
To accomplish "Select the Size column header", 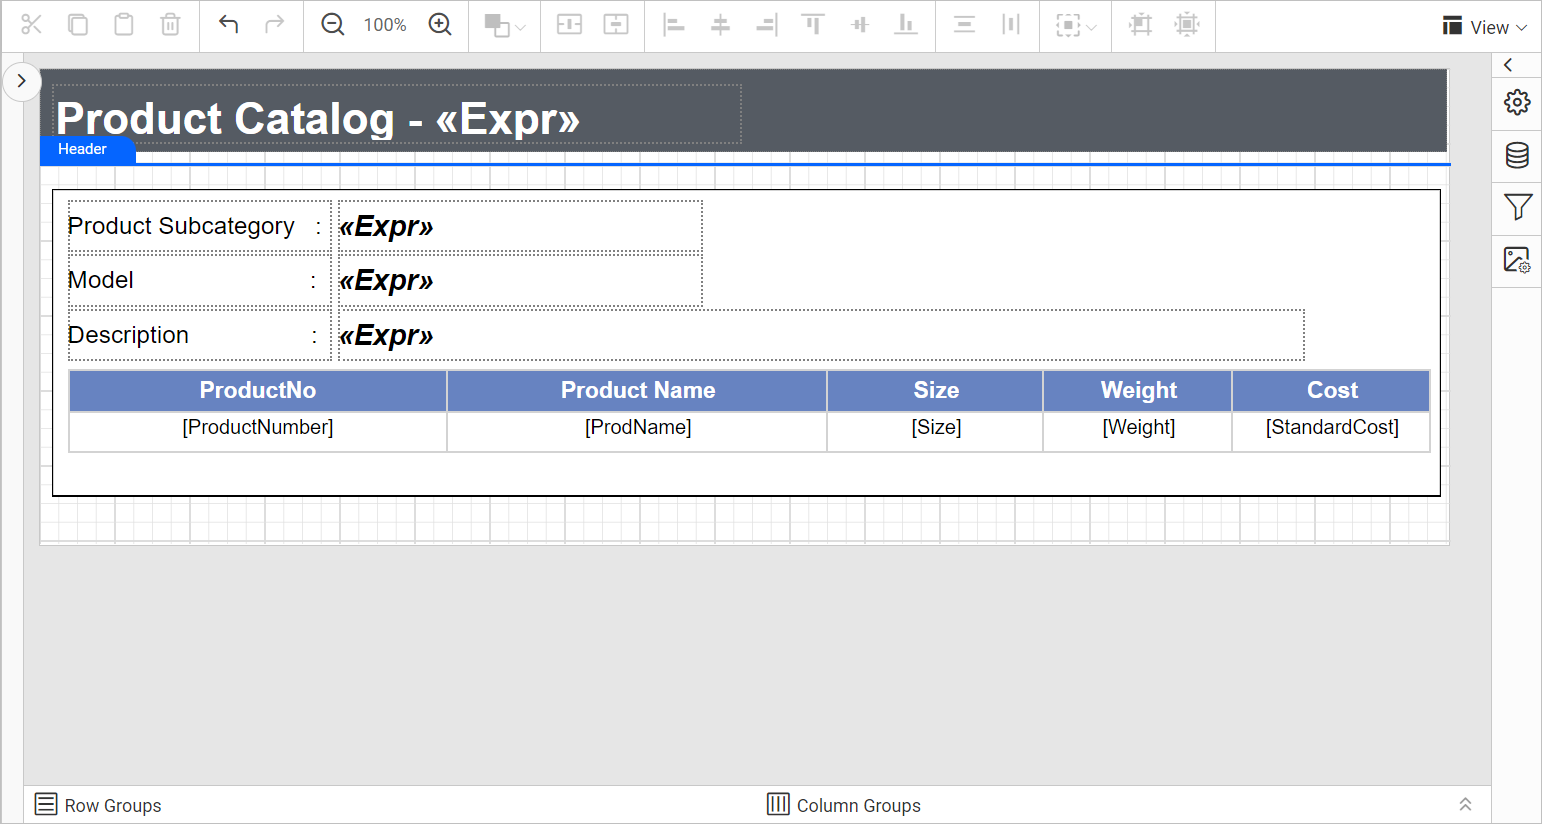I will [935, 391].
